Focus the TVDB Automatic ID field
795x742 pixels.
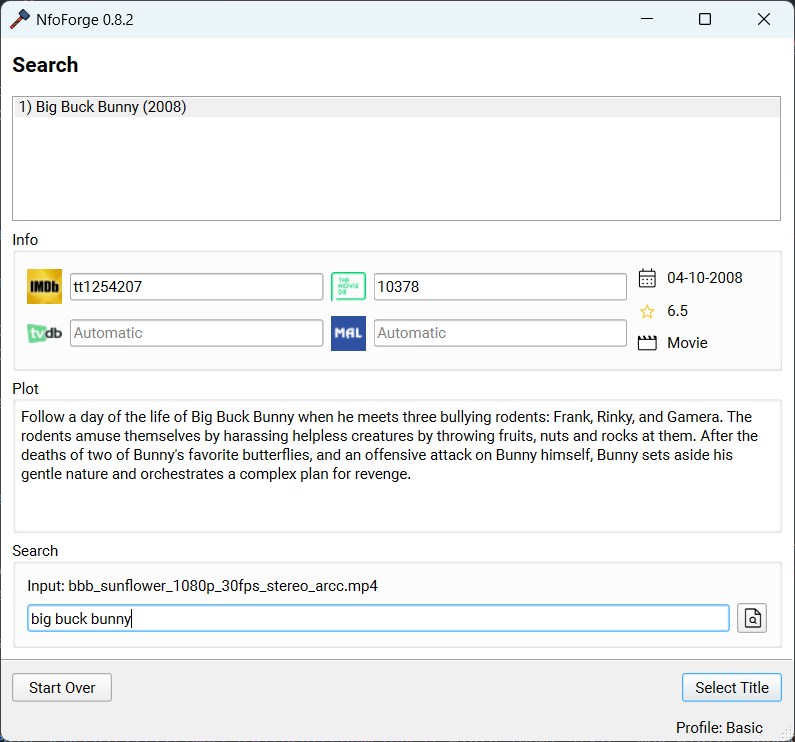[x=196, y=333]
